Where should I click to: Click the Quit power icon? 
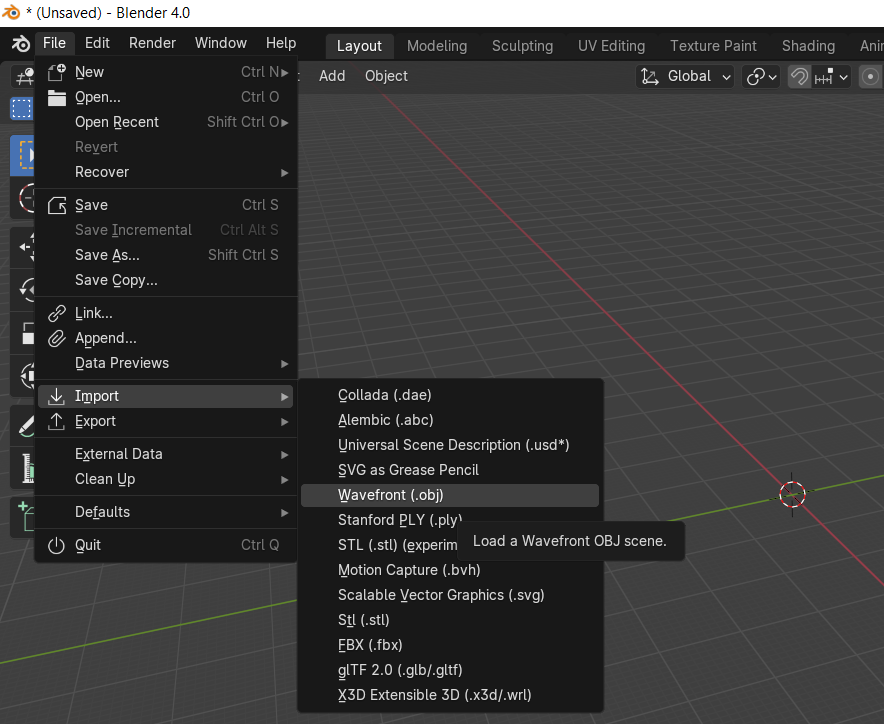56,545
